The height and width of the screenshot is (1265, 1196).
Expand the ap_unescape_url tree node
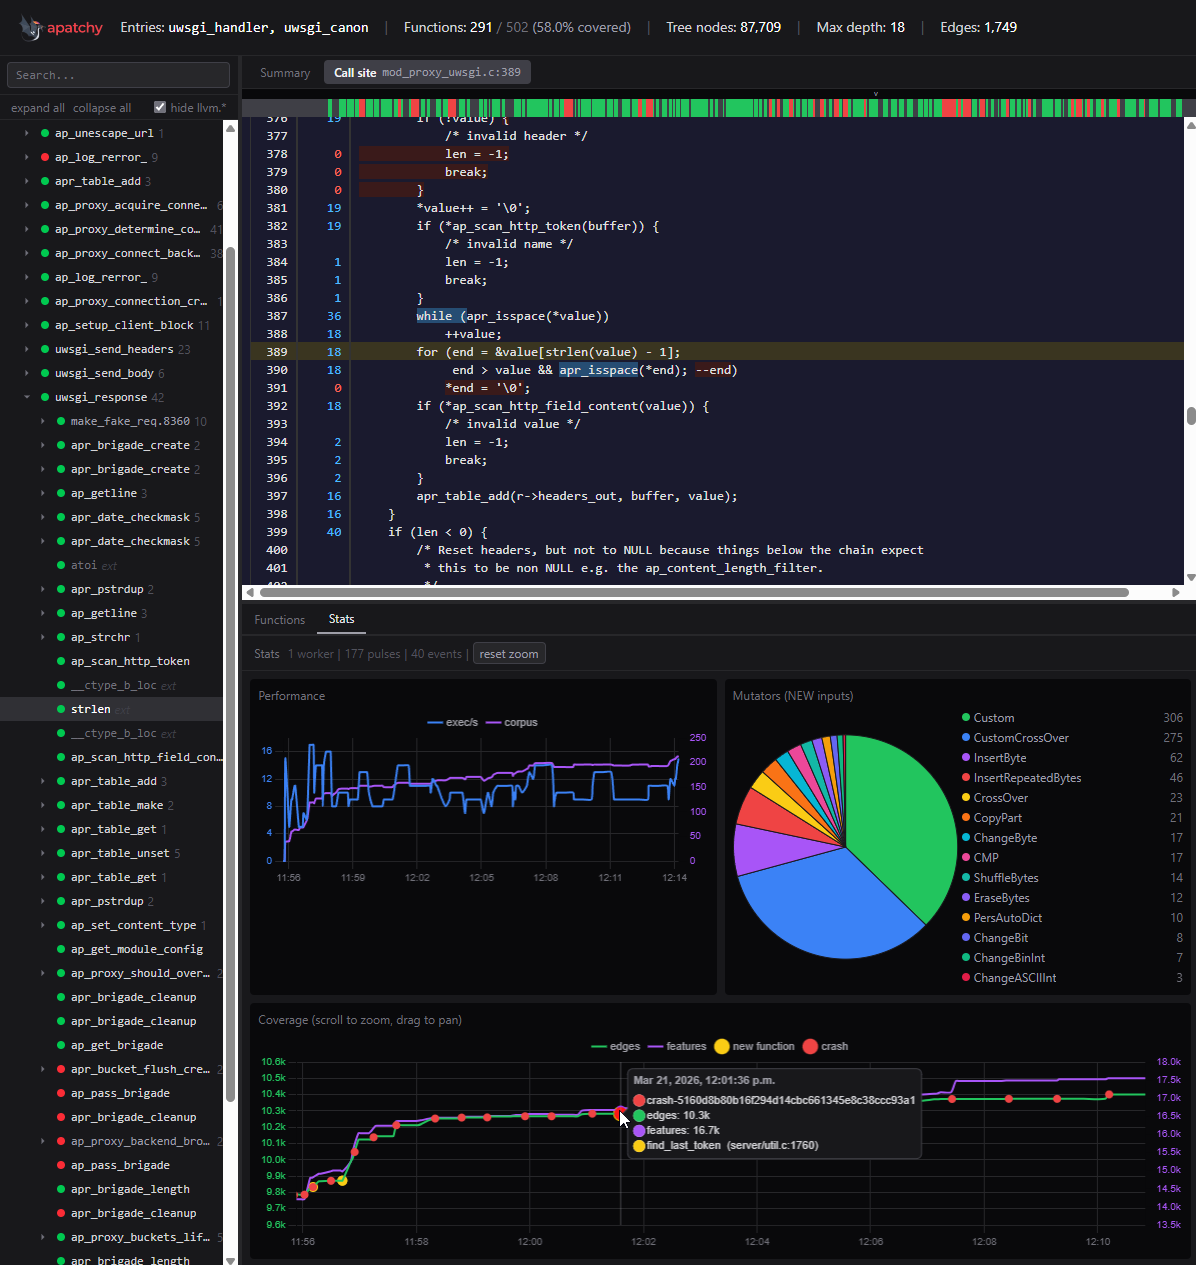[27, 133]
